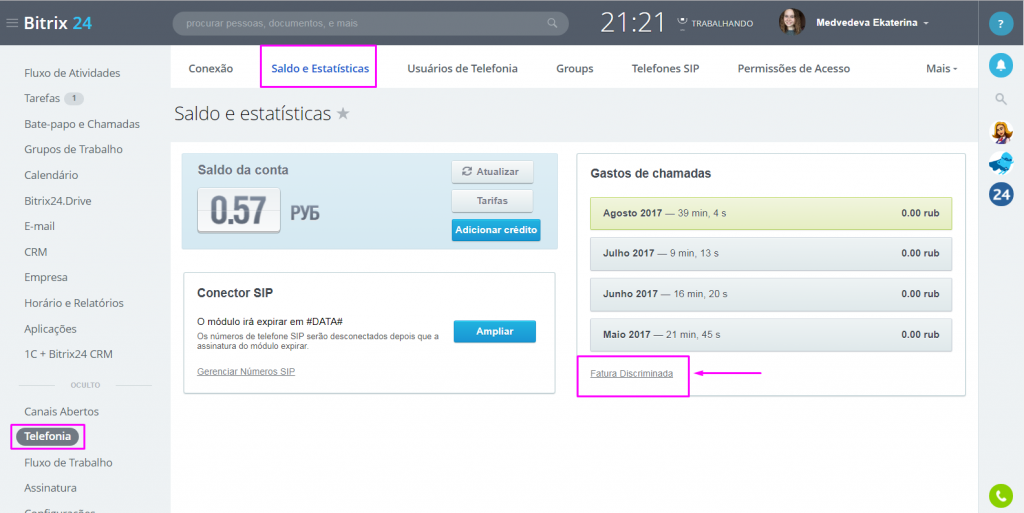Open Fluxo de Trabalho in sidebar
This screenshot has height=513, width=1024.
[x=68, y=463]
